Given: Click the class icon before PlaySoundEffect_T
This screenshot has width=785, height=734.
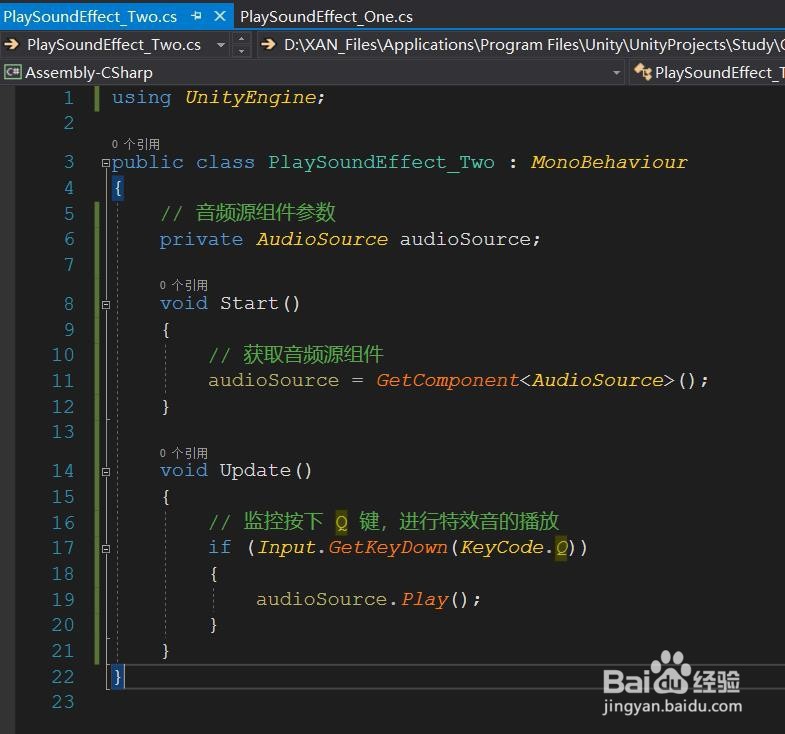Looking at the screenshot, I should click(643, 72).
